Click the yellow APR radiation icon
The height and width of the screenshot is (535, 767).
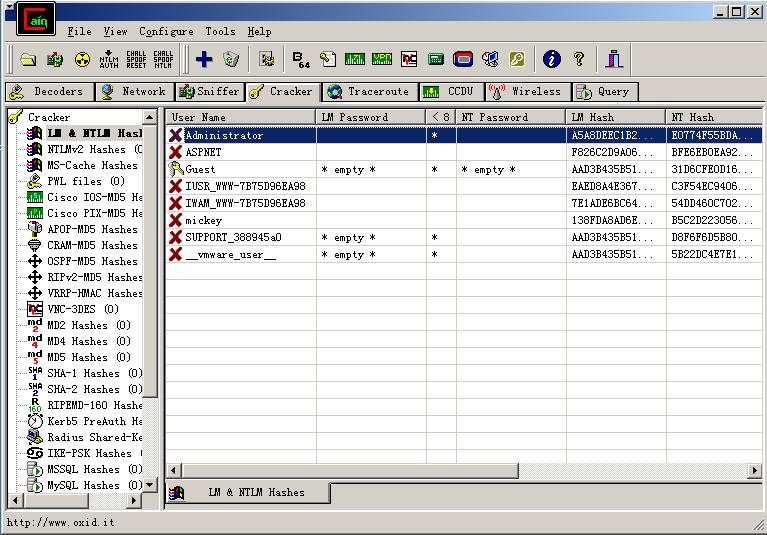coord(82,60)
